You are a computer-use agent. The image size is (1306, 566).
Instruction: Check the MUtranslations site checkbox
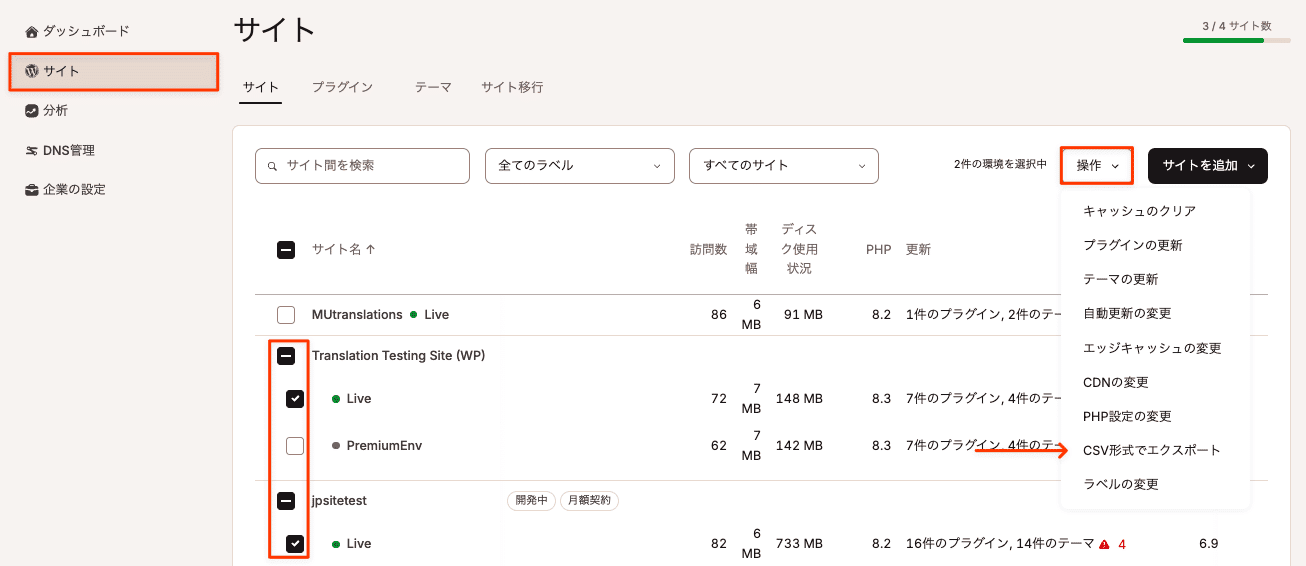tap(286, 315)
